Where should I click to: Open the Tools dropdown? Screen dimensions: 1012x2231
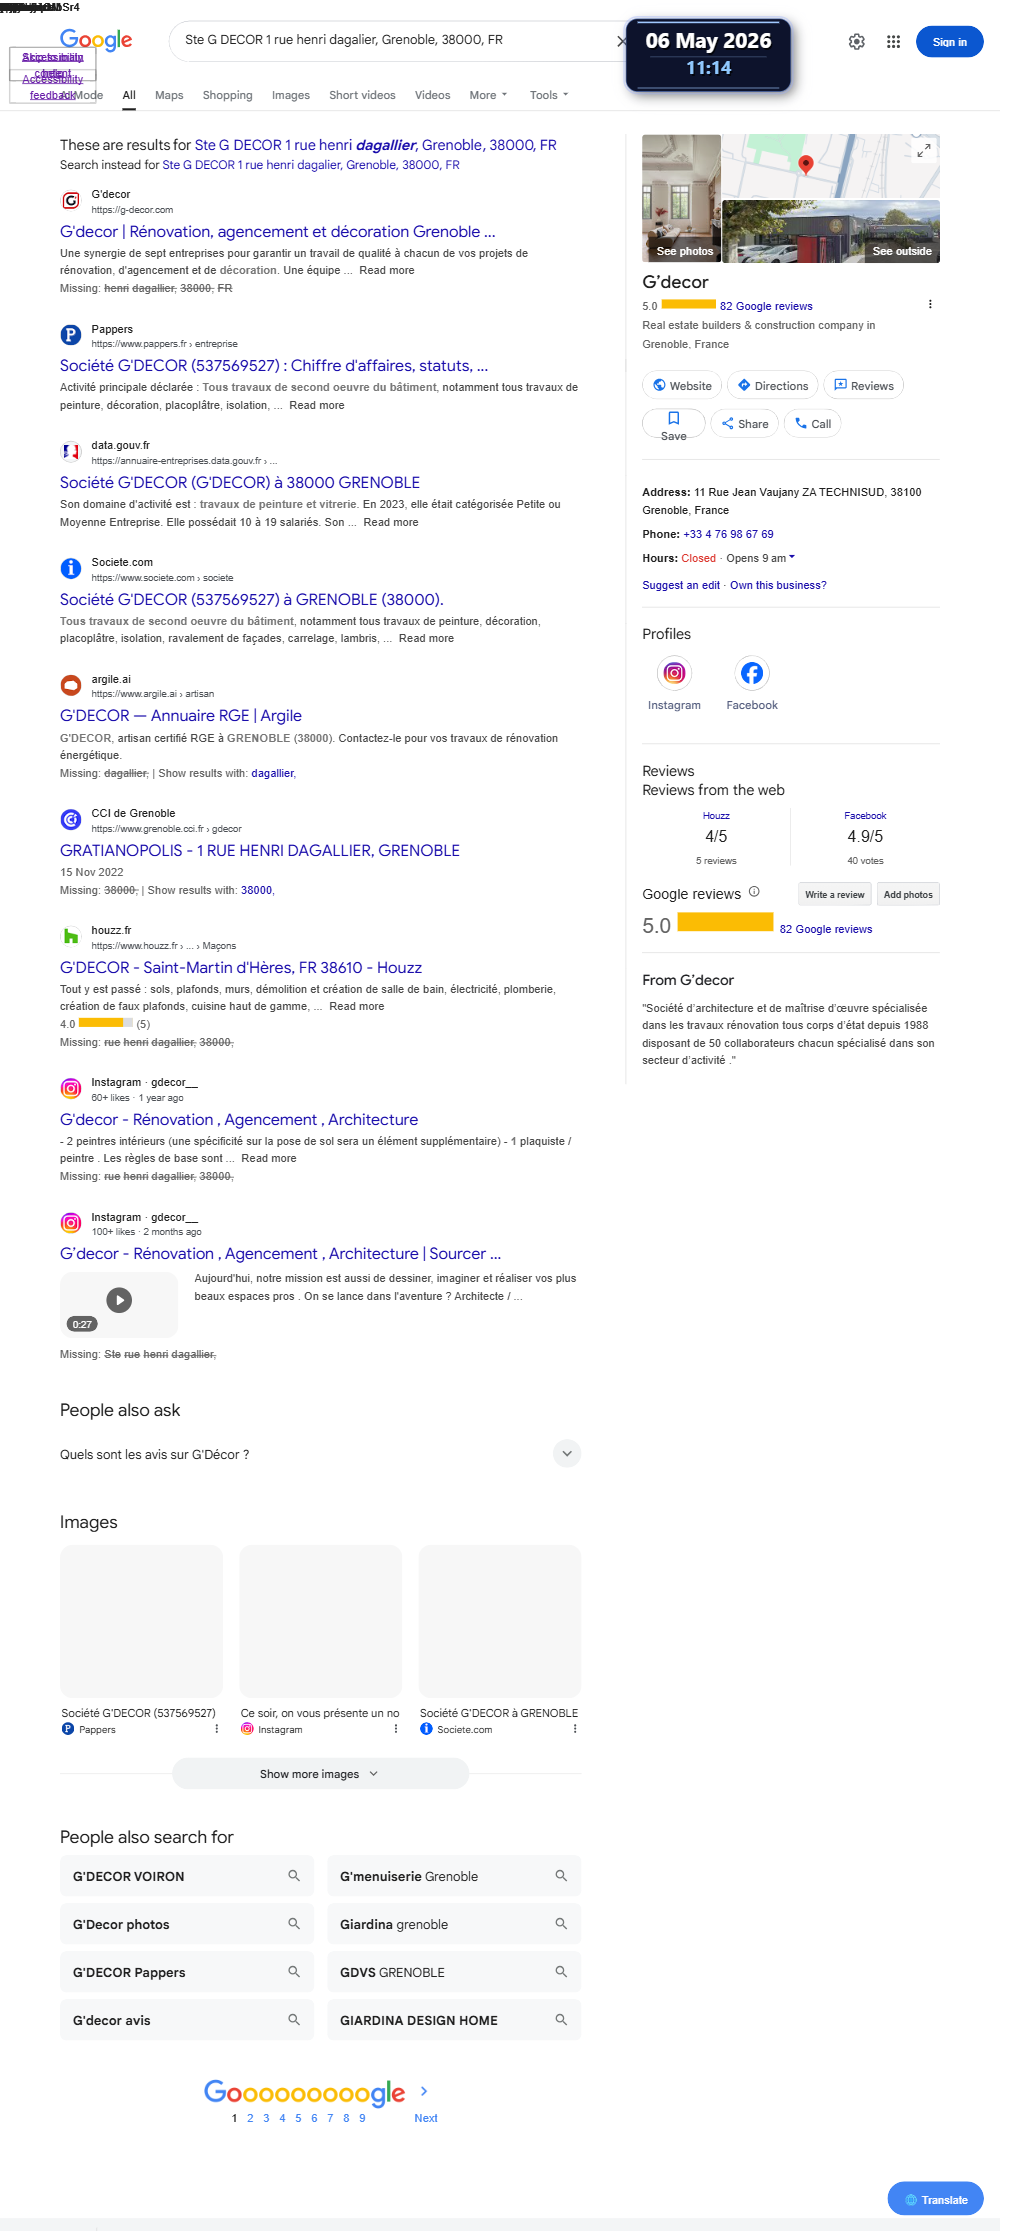coord(549,95)
